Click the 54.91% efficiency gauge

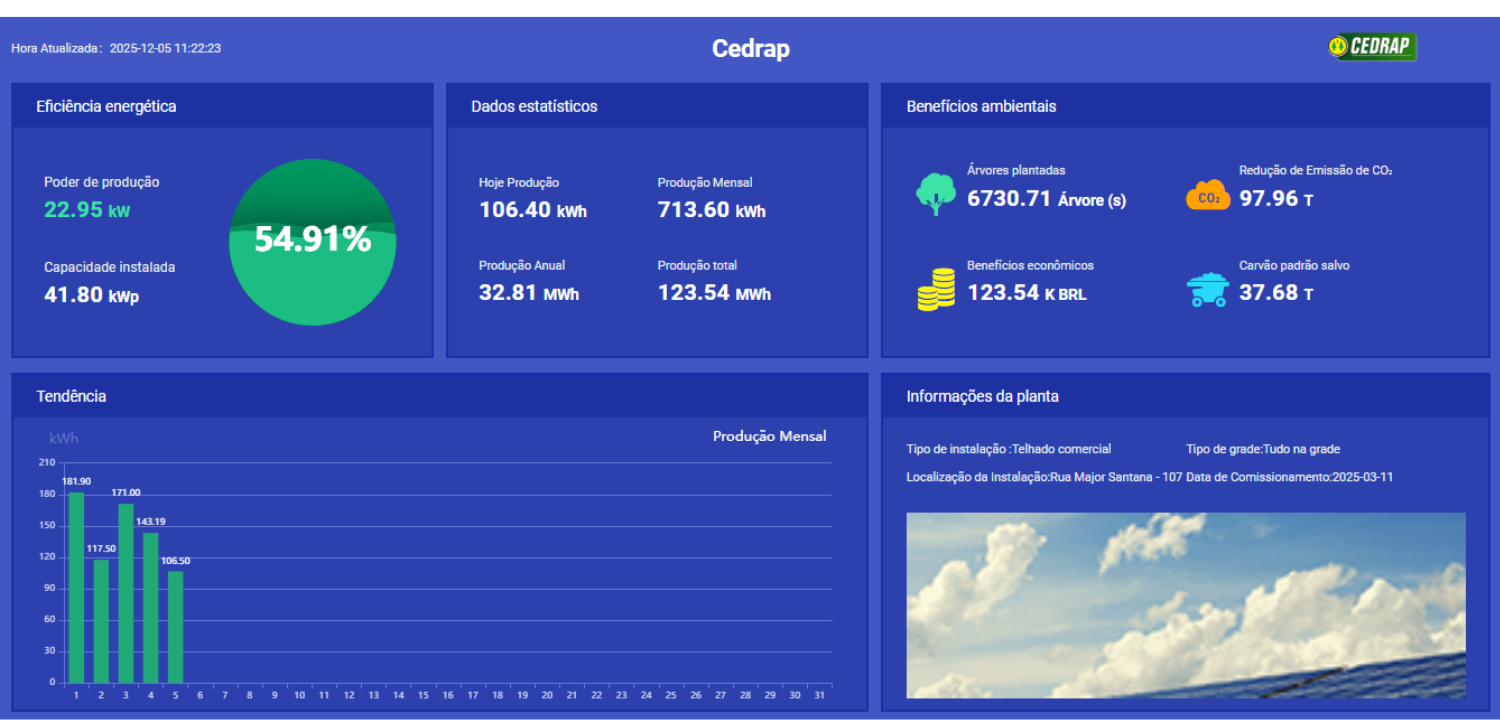312,242
